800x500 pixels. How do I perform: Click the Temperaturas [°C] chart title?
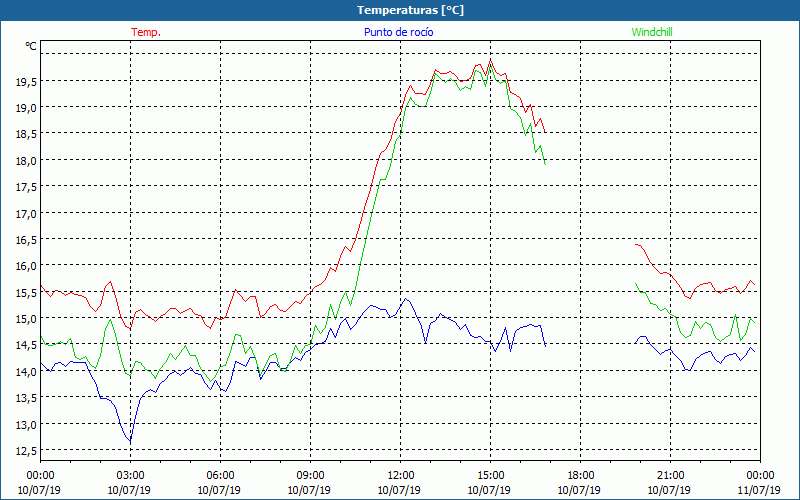click(x=410, y=10)
